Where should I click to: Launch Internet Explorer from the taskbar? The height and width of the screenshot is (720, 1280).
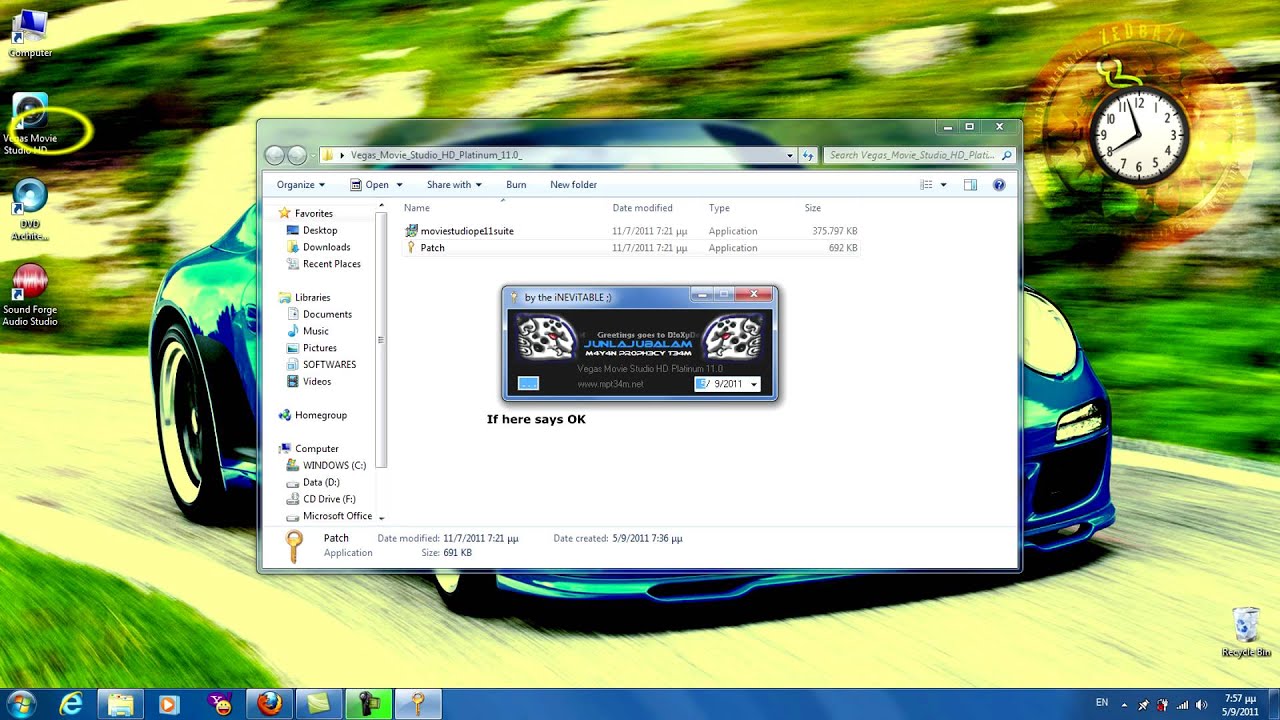(x=71, y=704)
